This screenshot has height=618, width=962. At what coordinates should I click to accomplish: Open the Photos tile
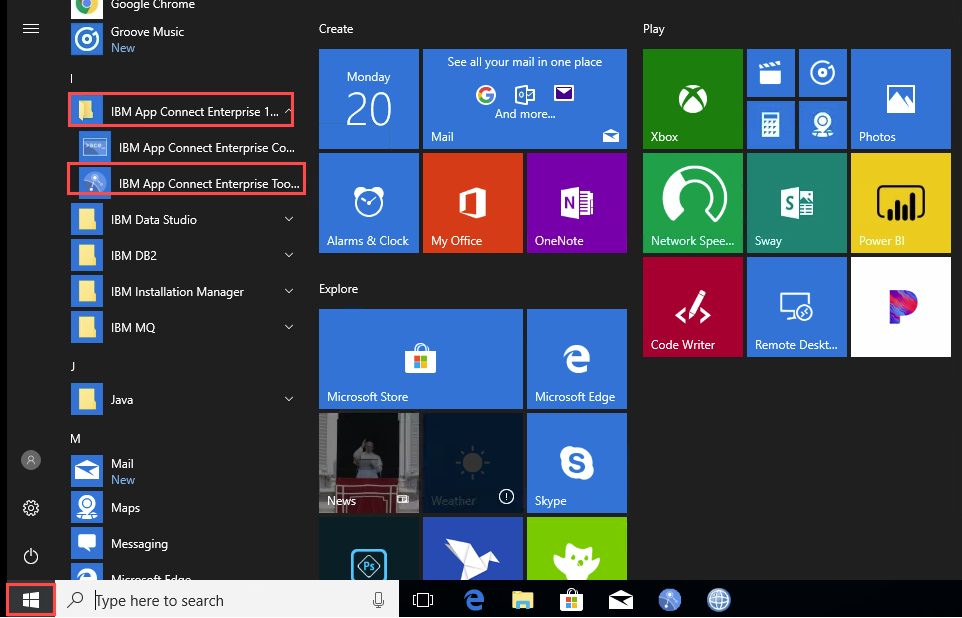901,99
